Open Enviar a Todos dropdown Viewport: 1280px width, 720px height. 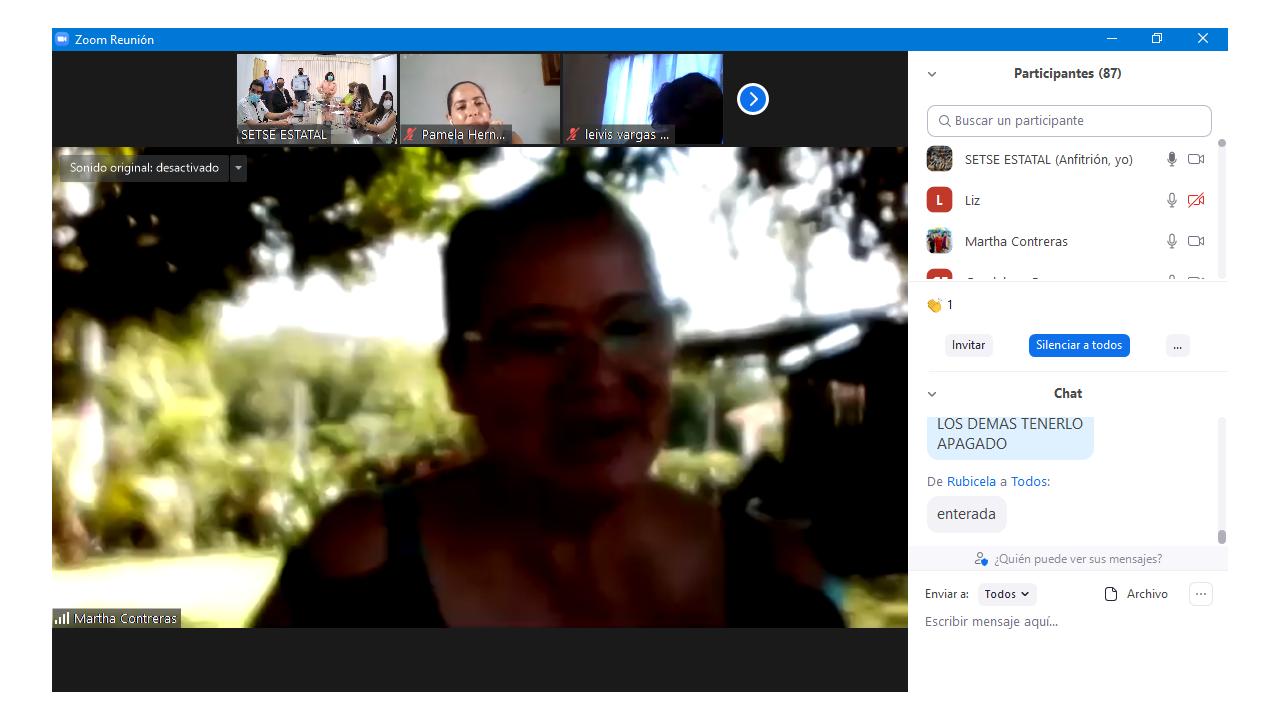[1007, 594]
